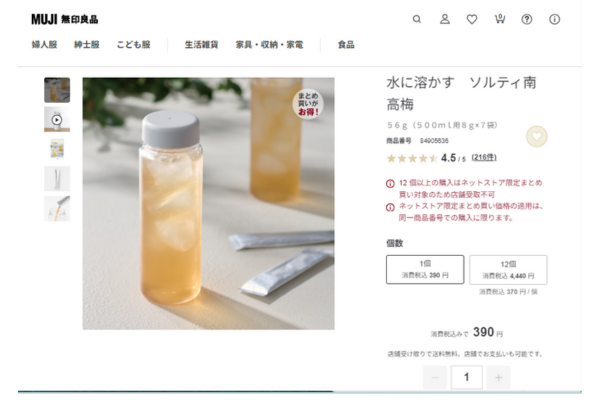600x400 pixels.
Task: Select the pouring sachet thumbnail
Action: pyautogui.click(x=57, y=209)
